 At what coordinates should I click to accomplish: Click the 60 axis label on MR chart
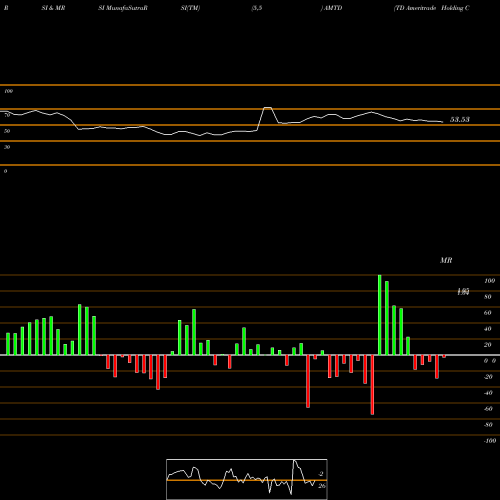pyautogui.click(x=488, y=313)
